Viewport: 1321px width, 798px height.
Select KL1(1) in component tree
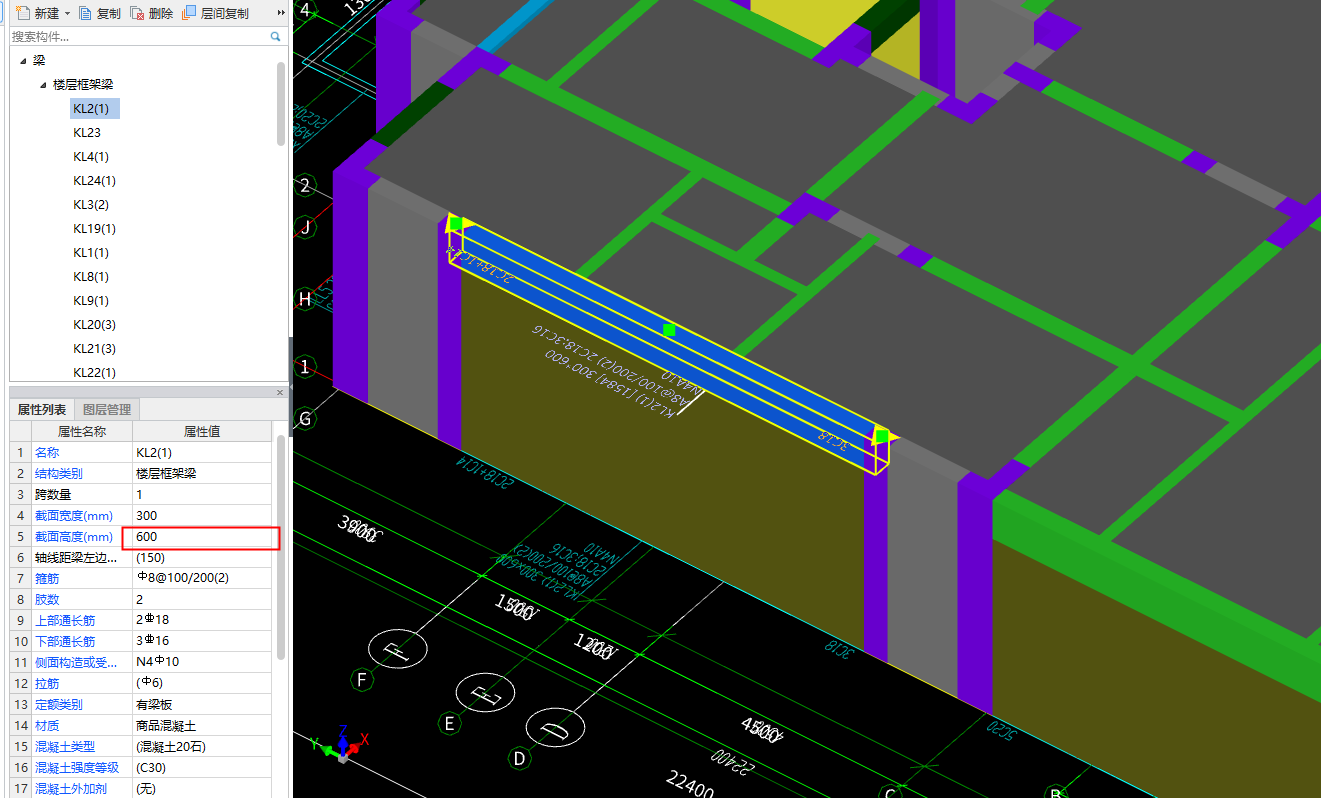click(91, 252)
